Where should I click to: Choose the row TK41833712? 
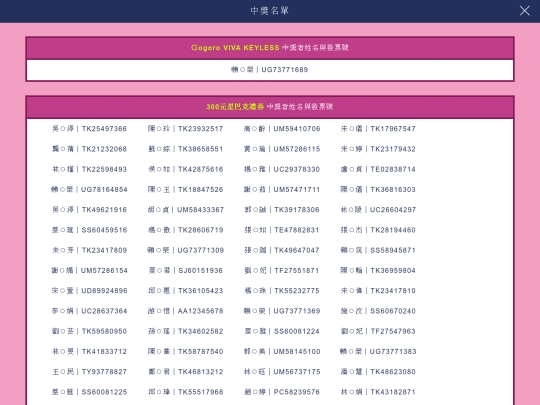90,352
